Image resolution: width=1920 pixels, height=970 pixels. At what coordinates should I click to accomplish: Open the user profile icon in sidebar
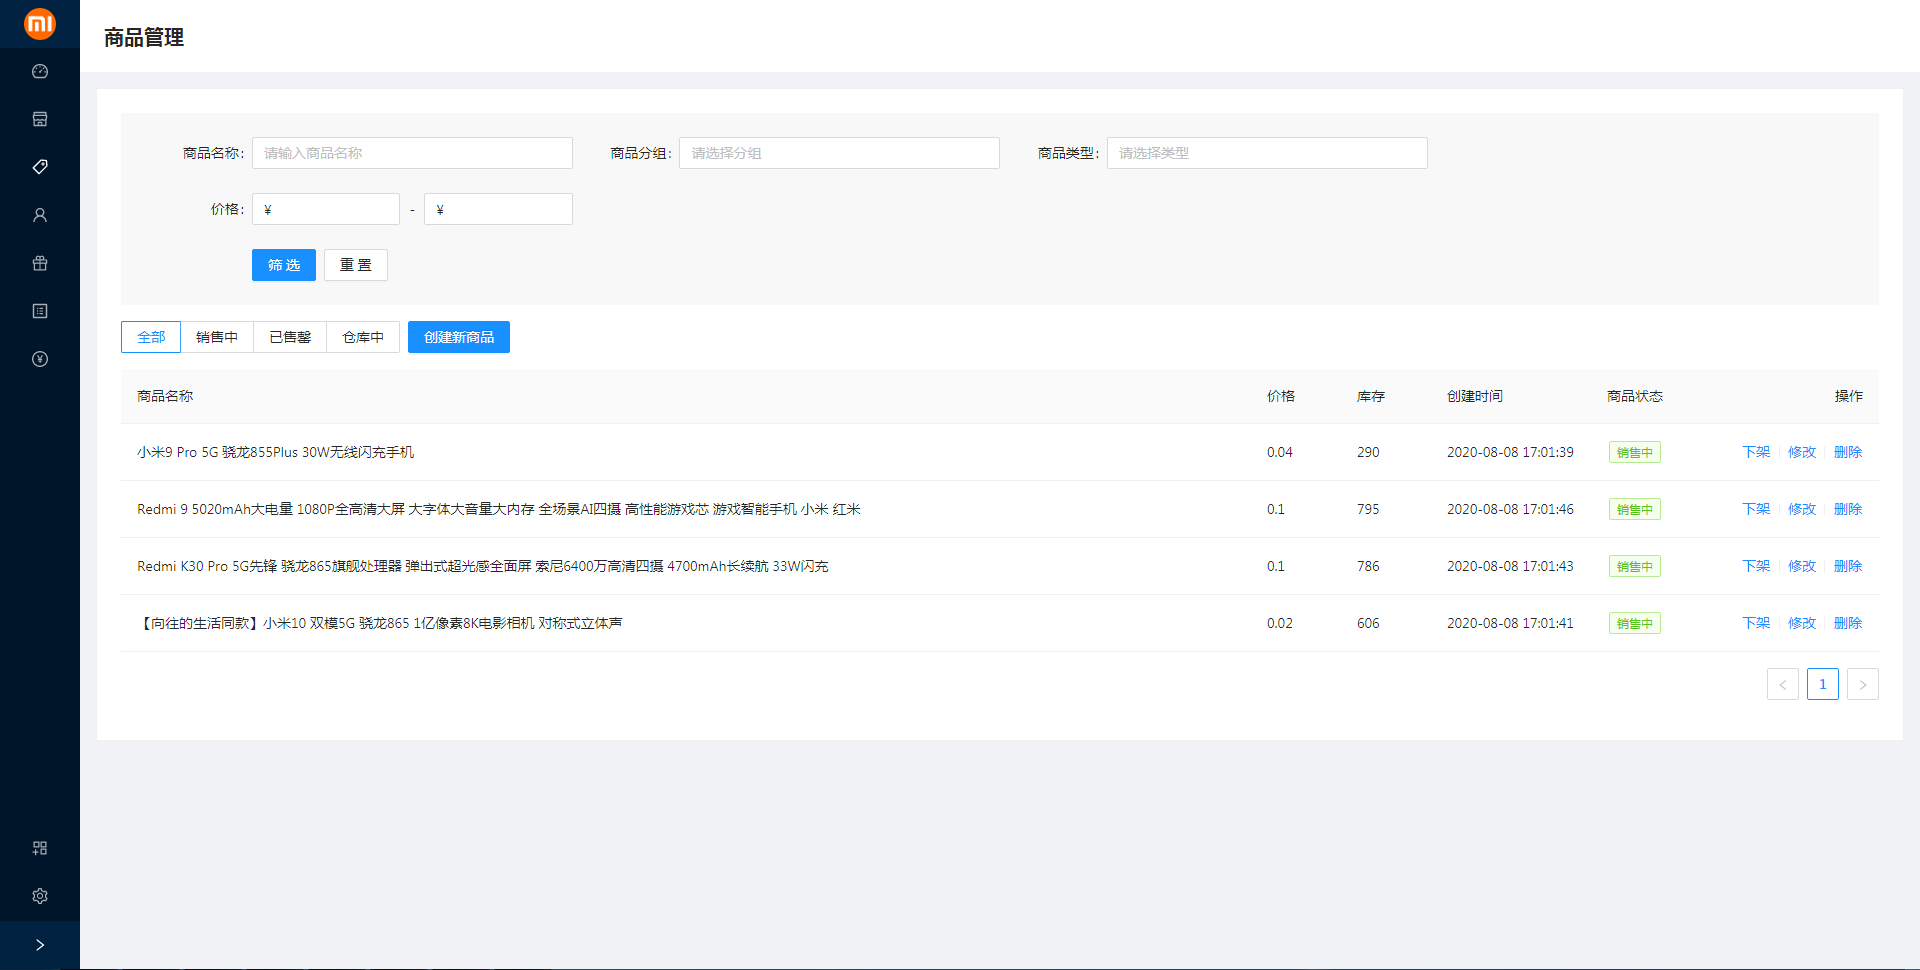click(x=40, y=215)
